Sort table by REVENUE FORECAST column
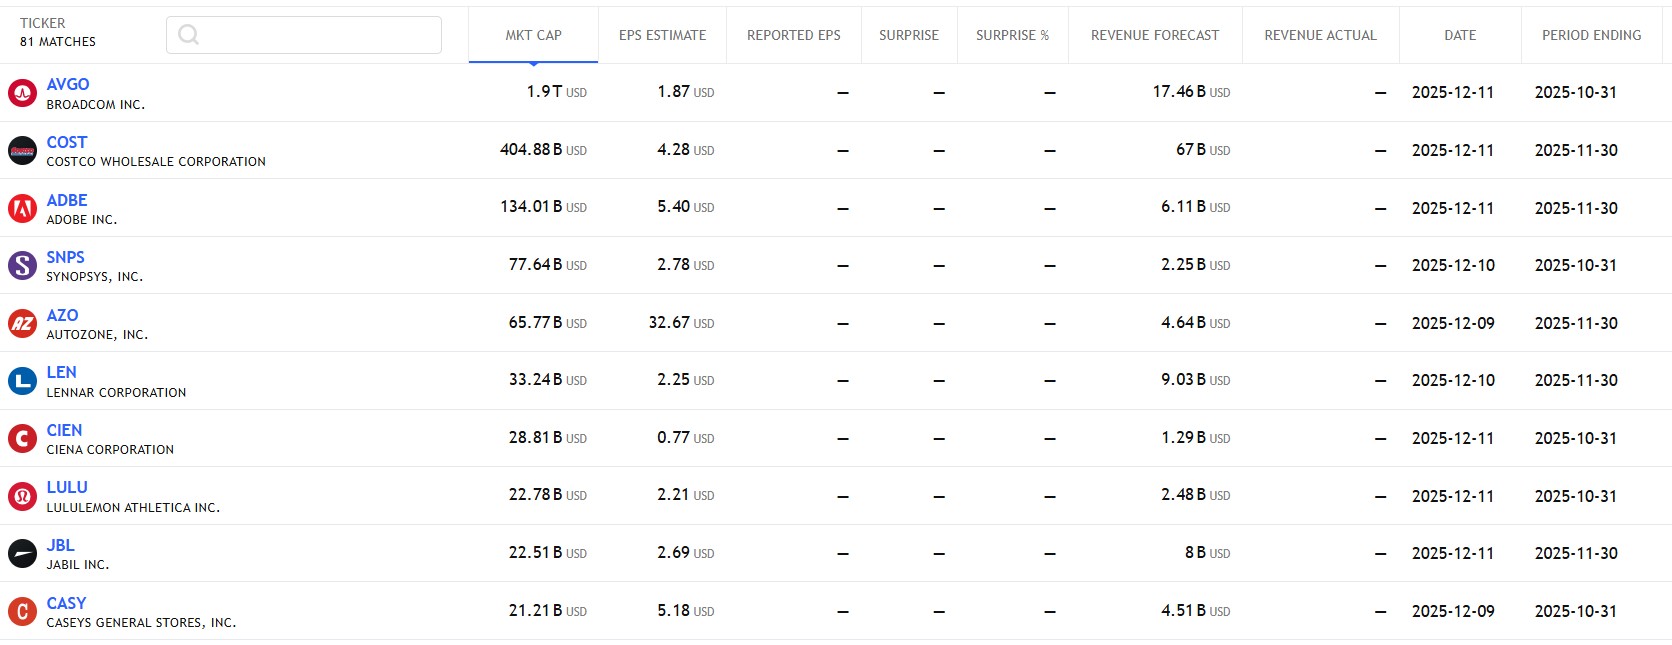 pos(1154,35)
